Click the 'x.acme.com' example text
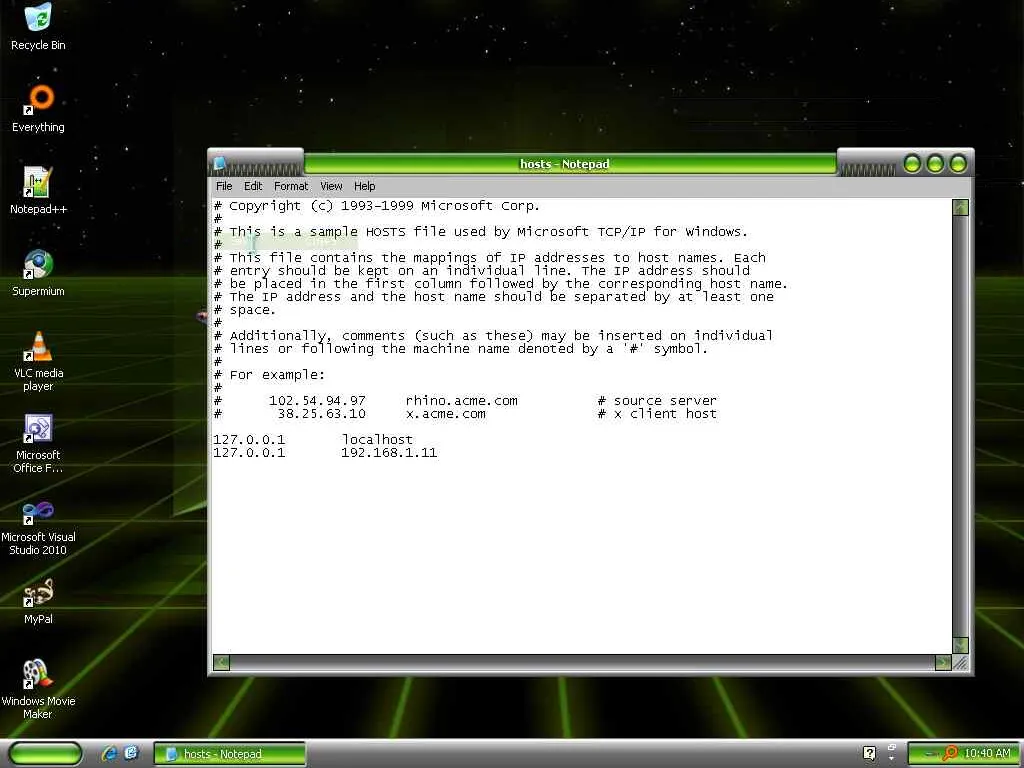This screenshot has height=768, width=1024. coord(445,413)
